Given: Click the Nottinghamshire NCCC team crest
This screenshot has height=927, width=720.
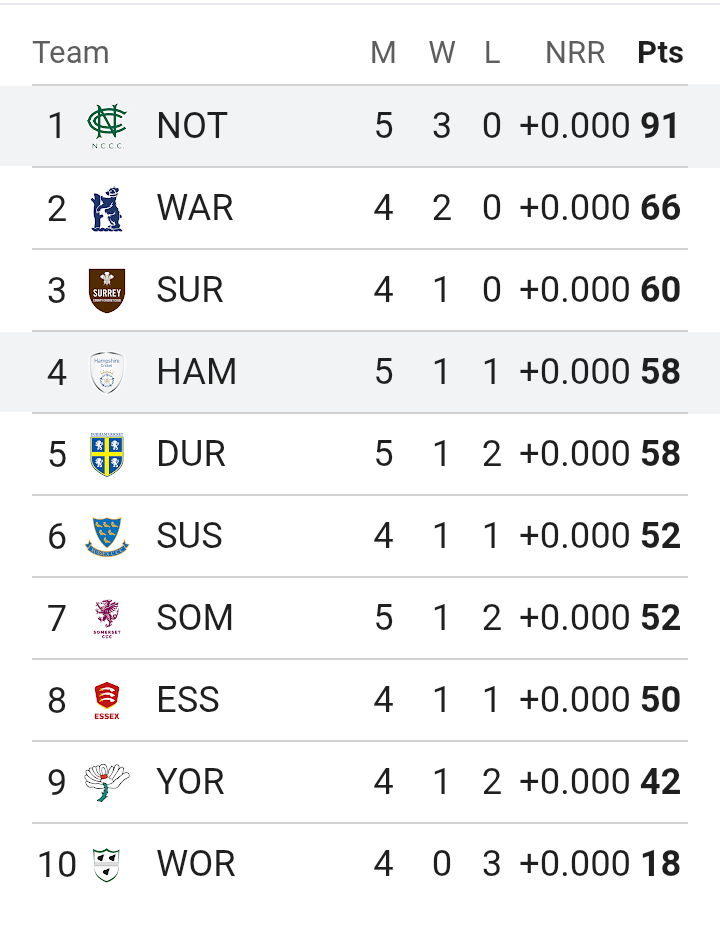Looking at the screenshot, I should pos(107,126).
